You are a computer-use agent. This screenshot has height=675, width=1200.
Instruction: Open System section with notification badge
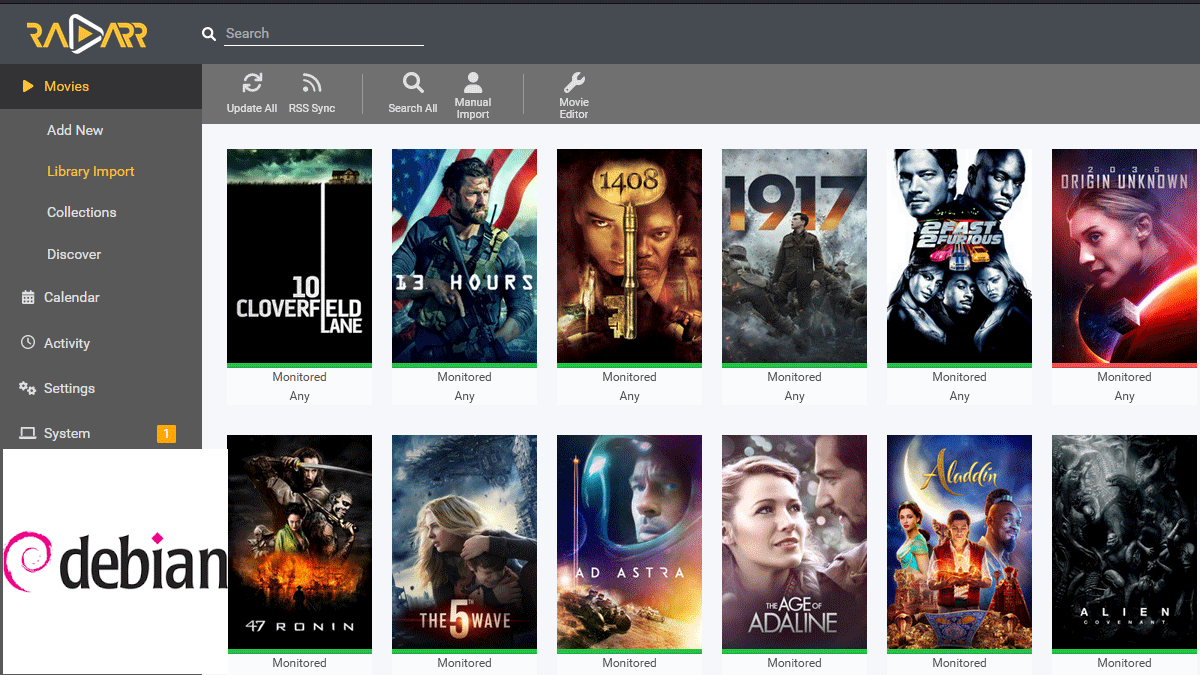click(x=66, y=433)
